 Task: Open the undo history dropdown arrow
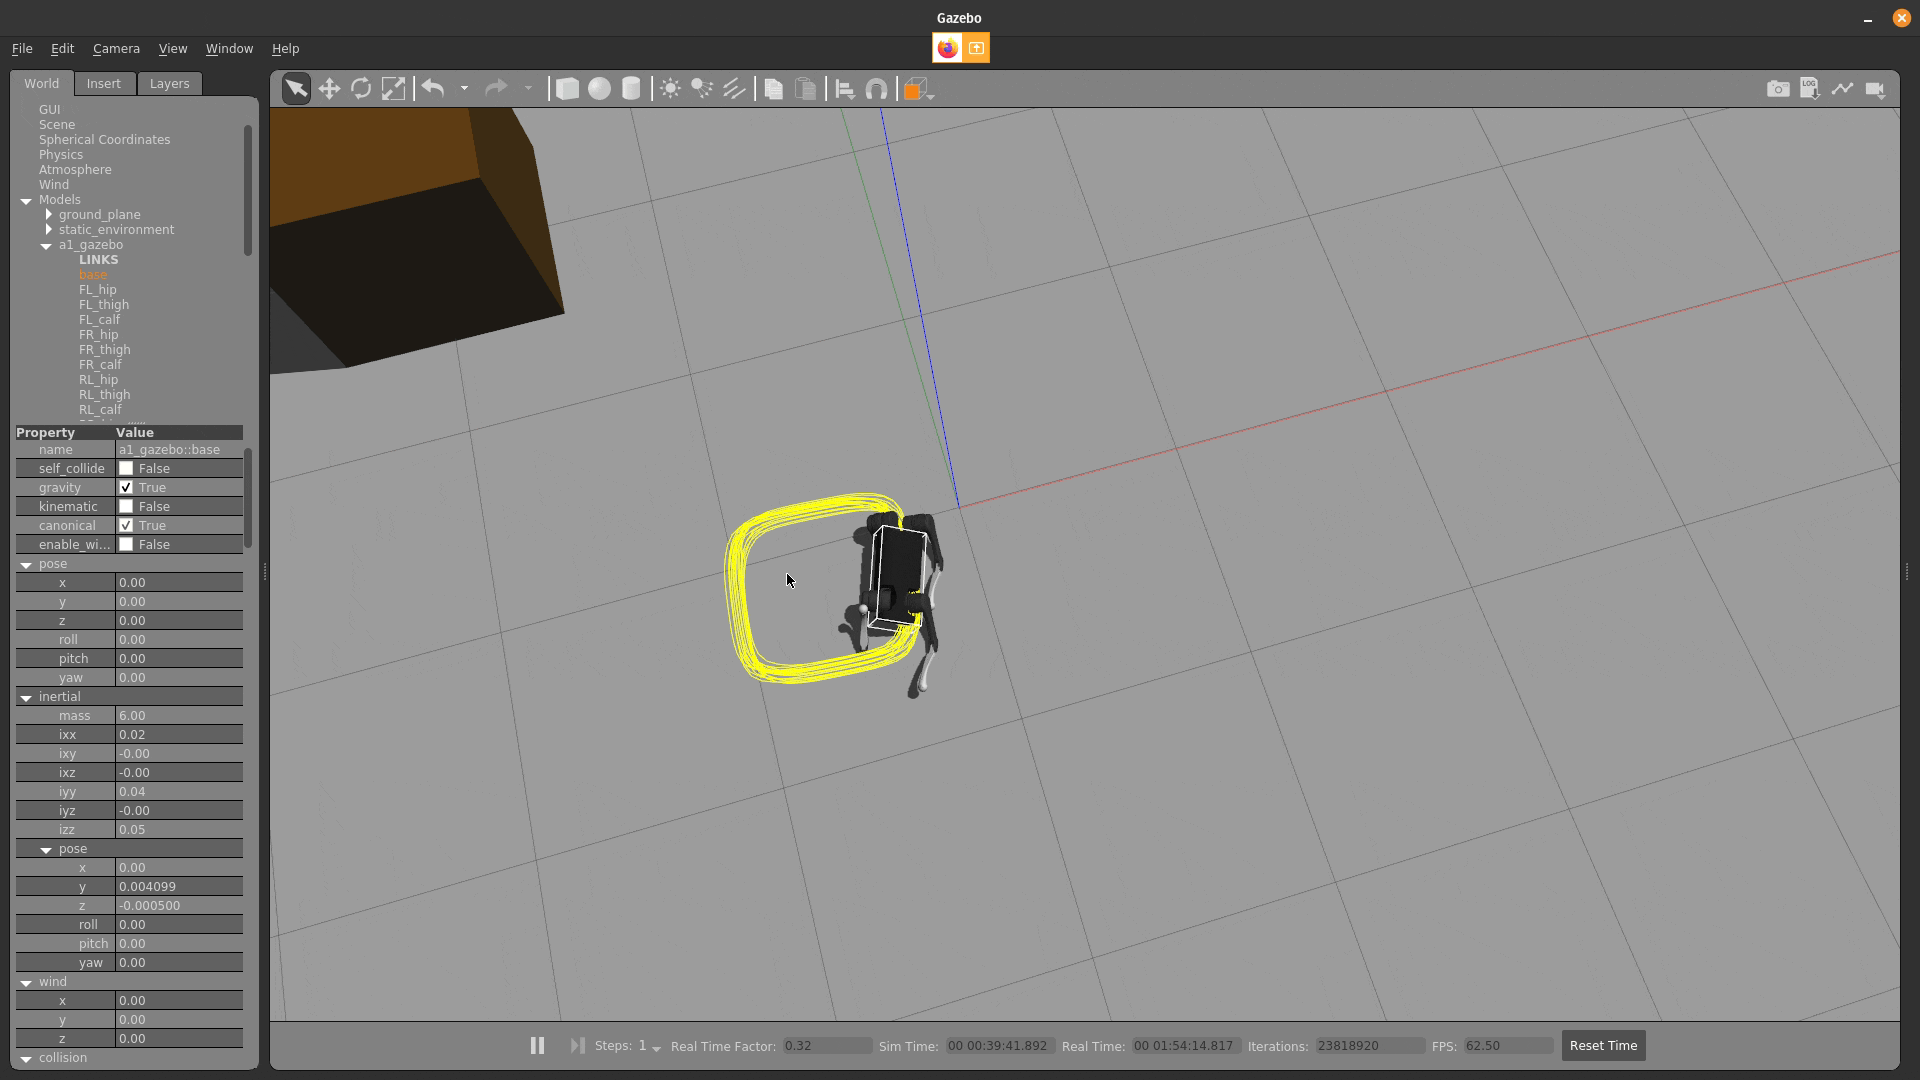click(x=464, y=89)
